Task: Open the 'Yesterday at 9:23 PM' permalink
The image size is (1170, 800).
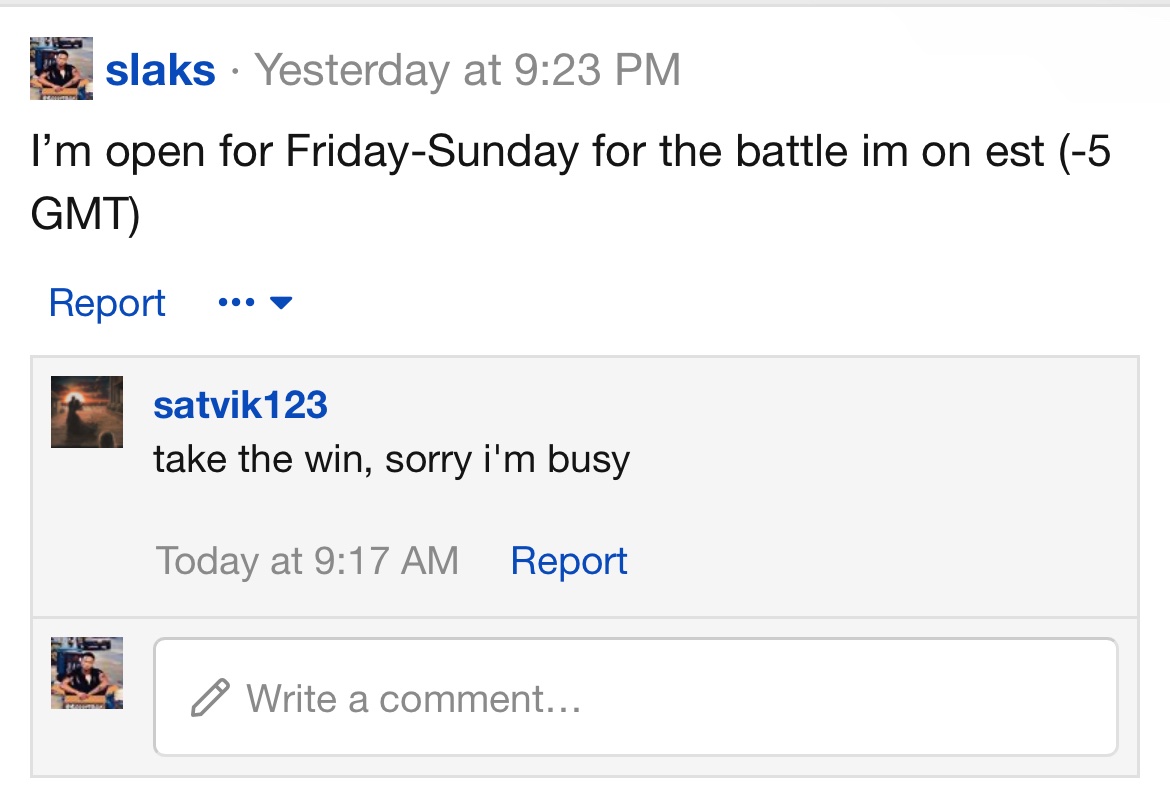Action: tap(467, 70)
